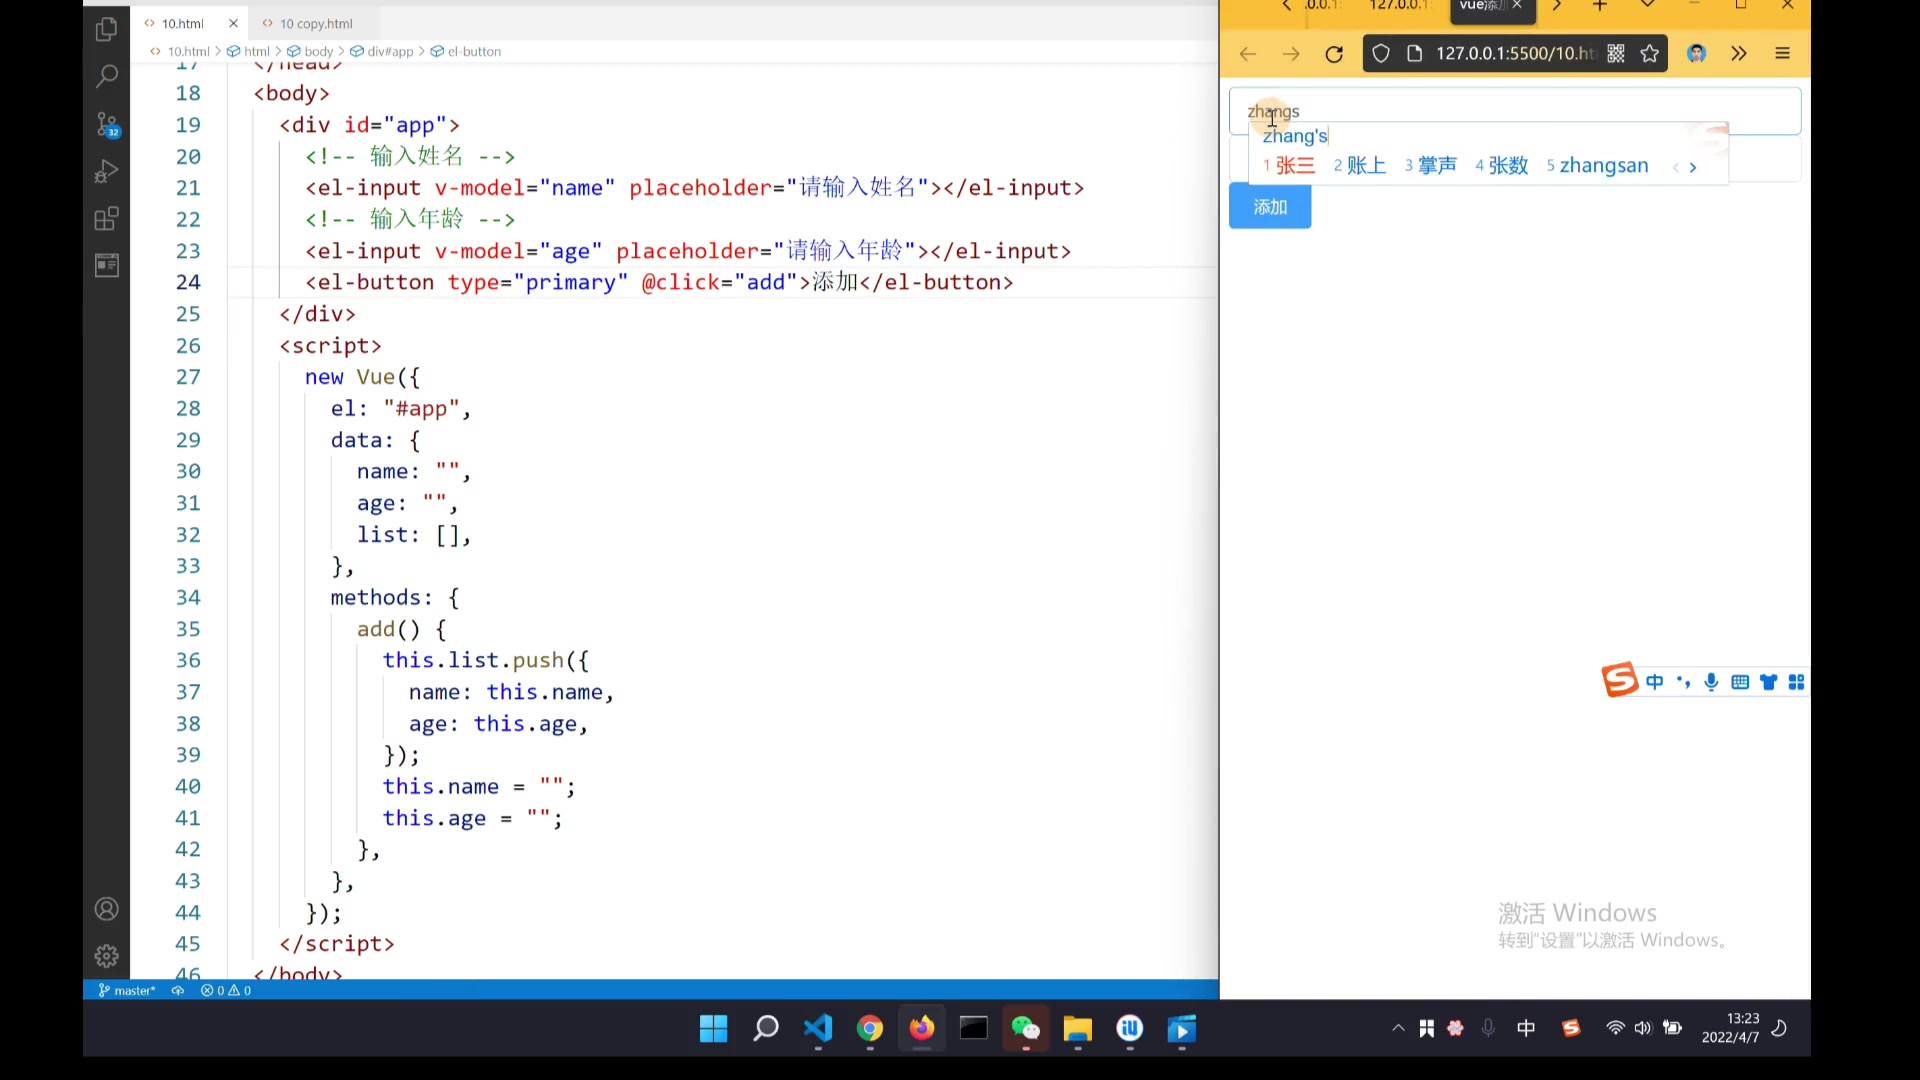Go to next IME candidate page

click(1693, 168)
